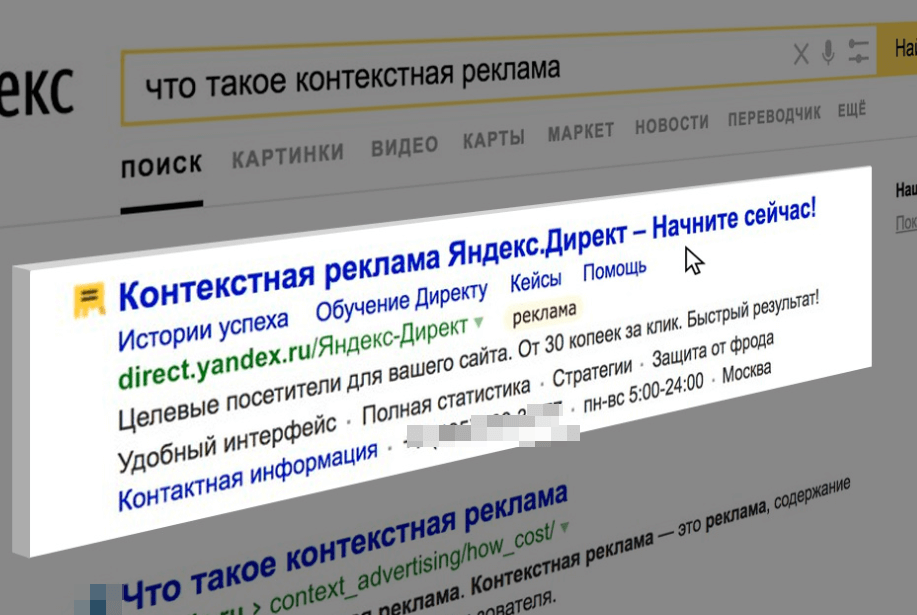
Task: Open the Истории успеха sitelink
Action: pos(203,330)
